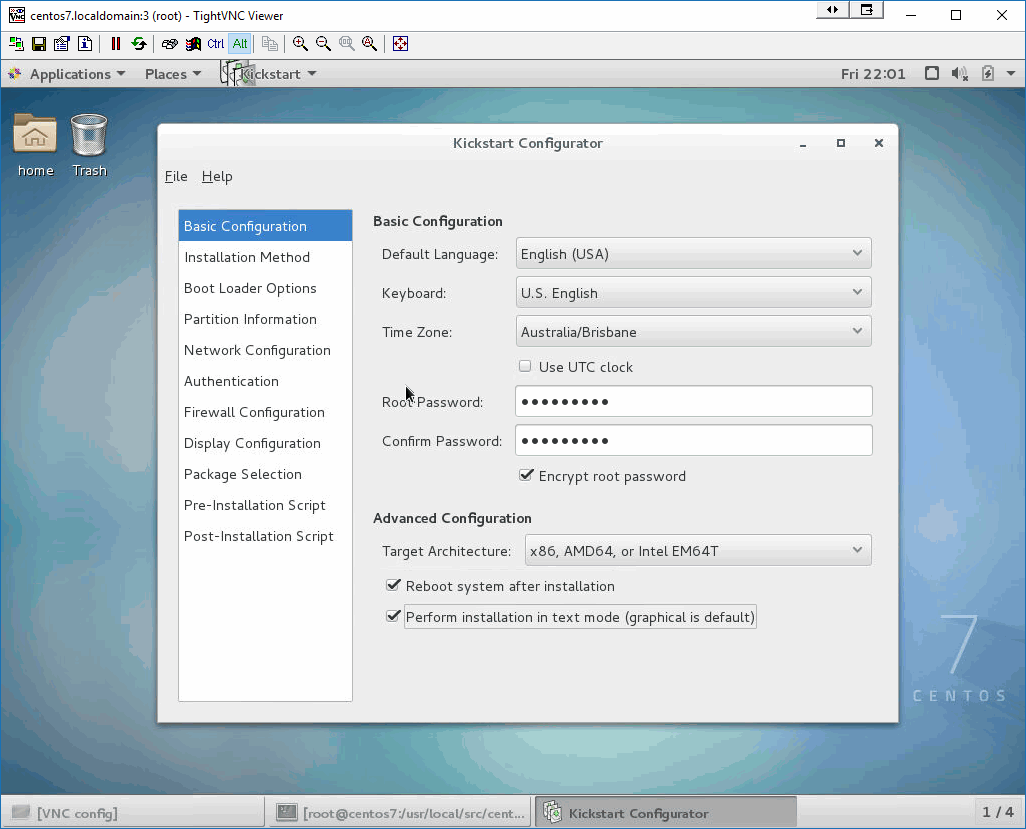Image resolution: width=1026 pixels, height=829 pixels.
Task: Send Ctrl+Esc with the Windows flag icon
Action: (x=193, y=44)
